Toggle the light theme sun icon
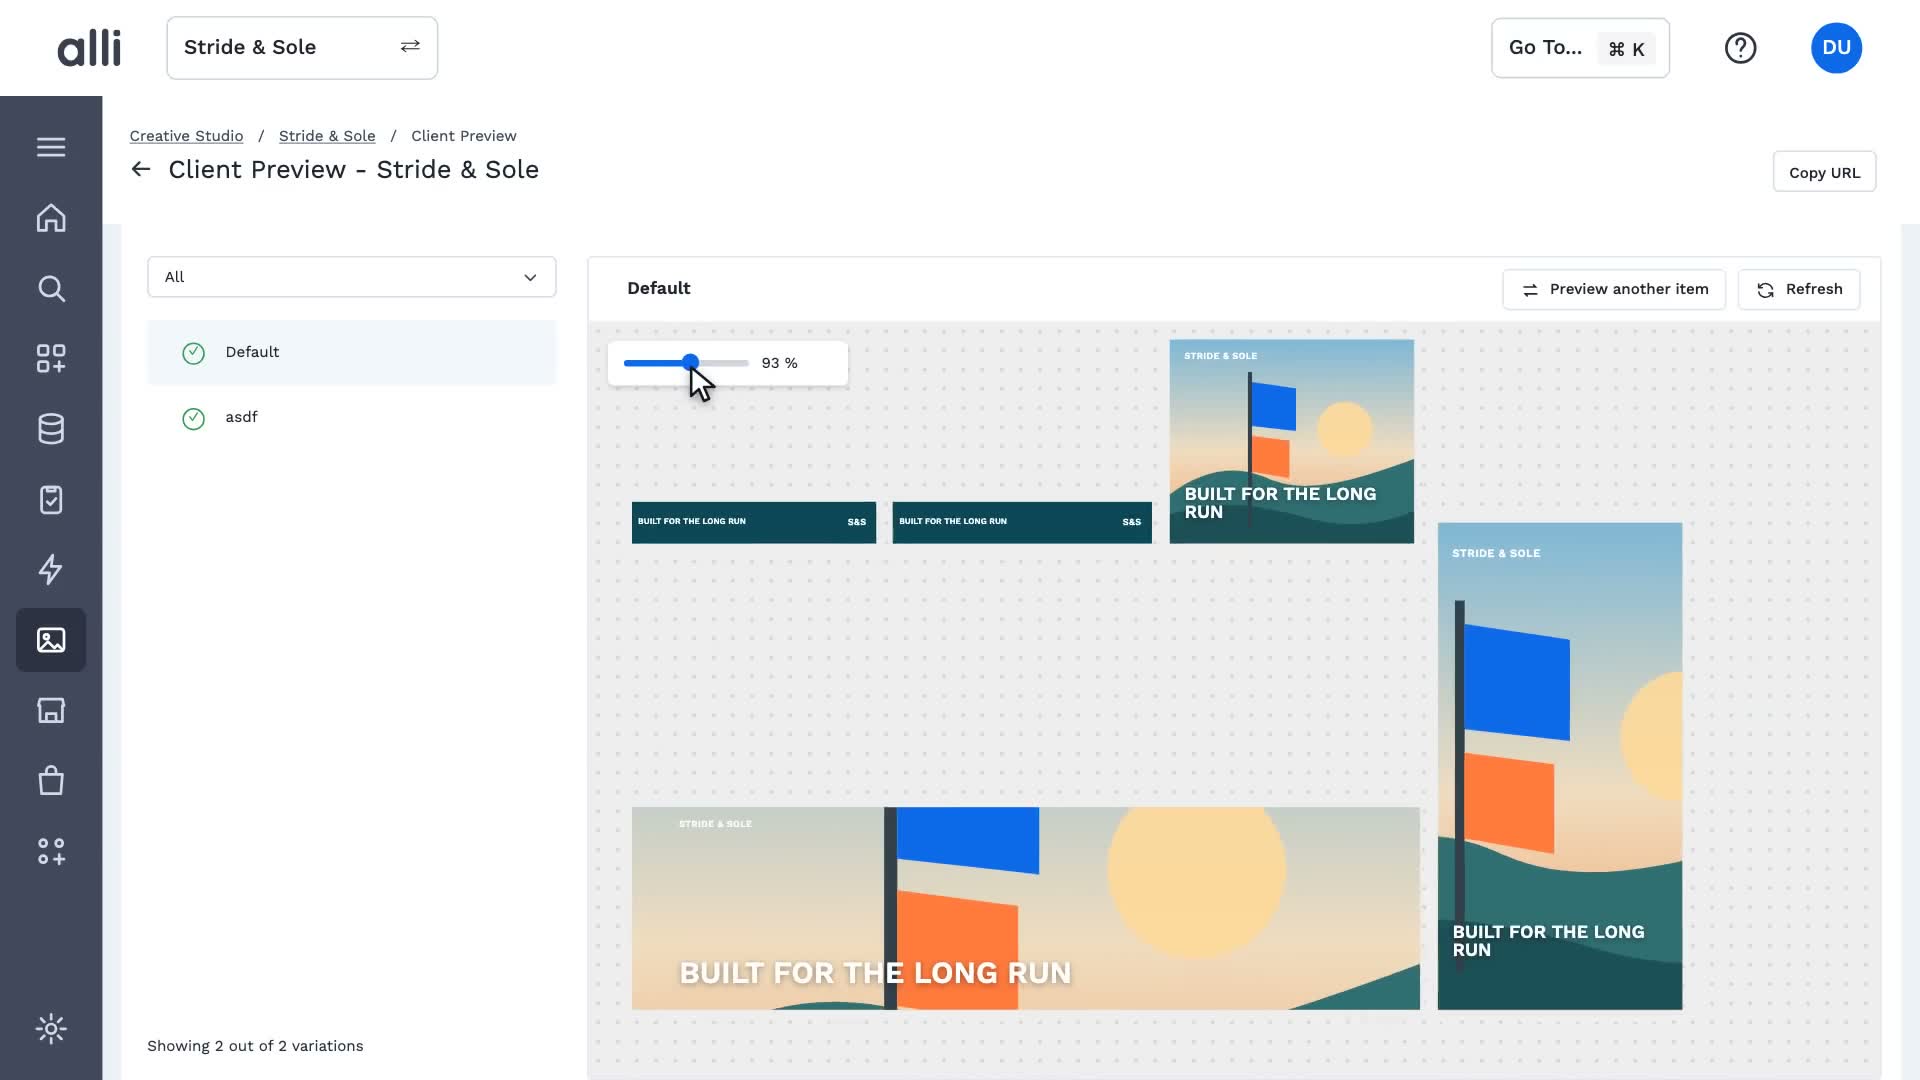This screenshot has height=1080, width=1920. click(x=51, y=1029)
